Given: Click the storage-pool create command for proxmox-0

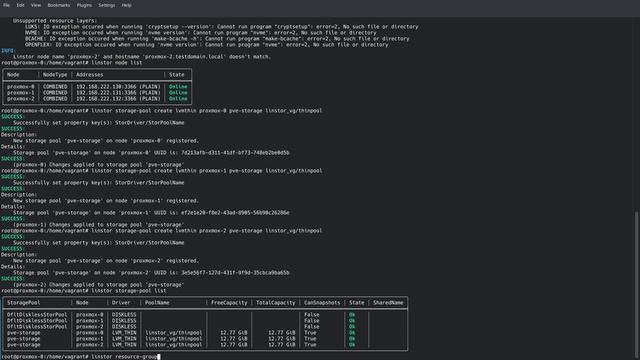Looking at the screenshot, I should 207,111.
